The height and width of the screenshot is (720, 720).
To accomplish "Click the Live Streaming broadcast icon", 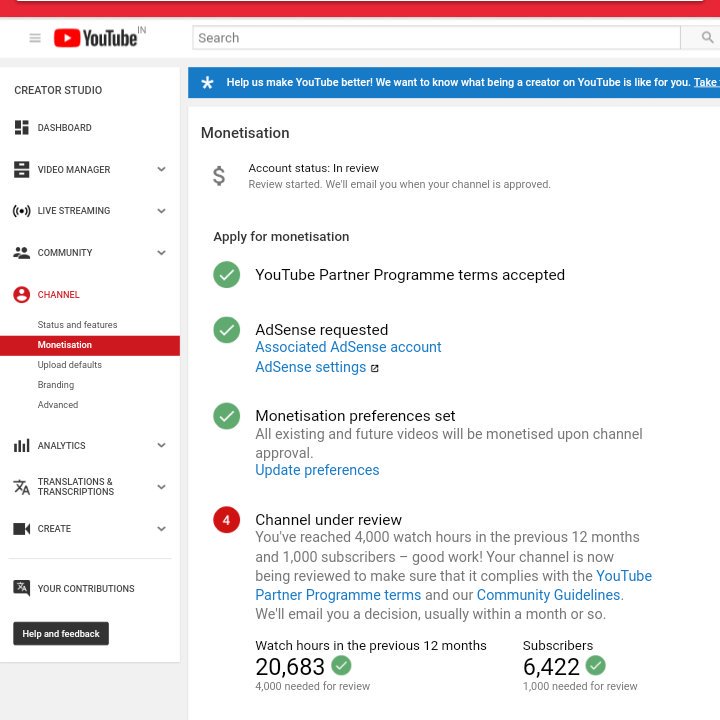I will pyautogui.click(x=21, y=211).
